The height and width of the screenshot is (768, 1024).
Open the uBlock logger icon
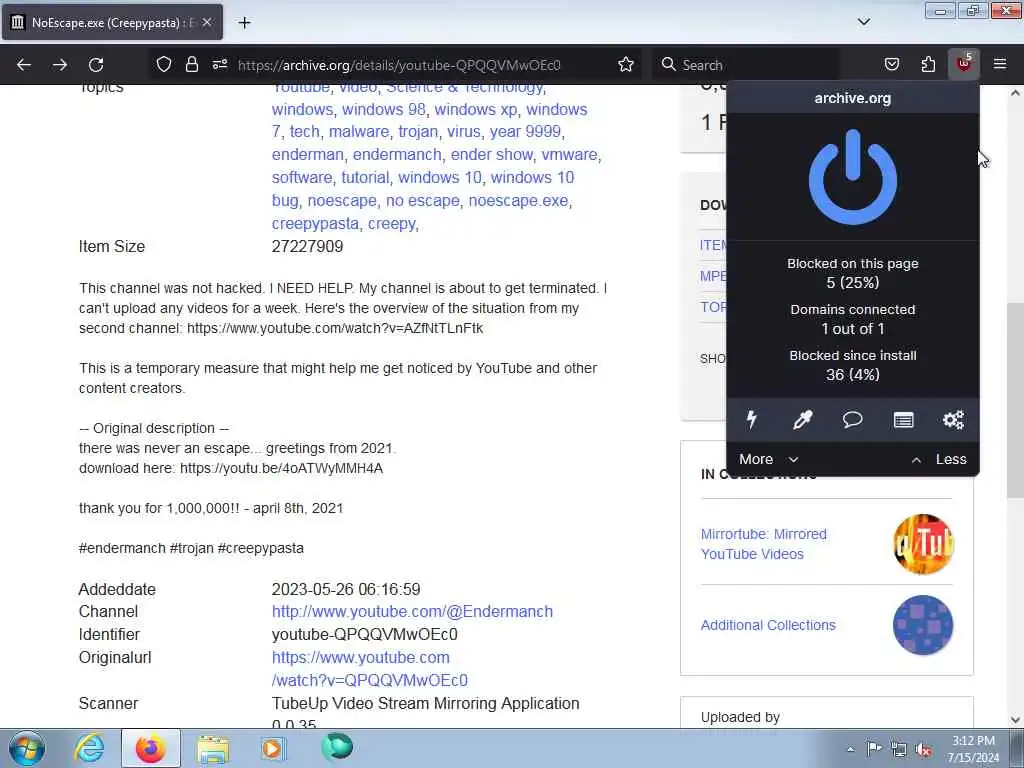point(903,419)
